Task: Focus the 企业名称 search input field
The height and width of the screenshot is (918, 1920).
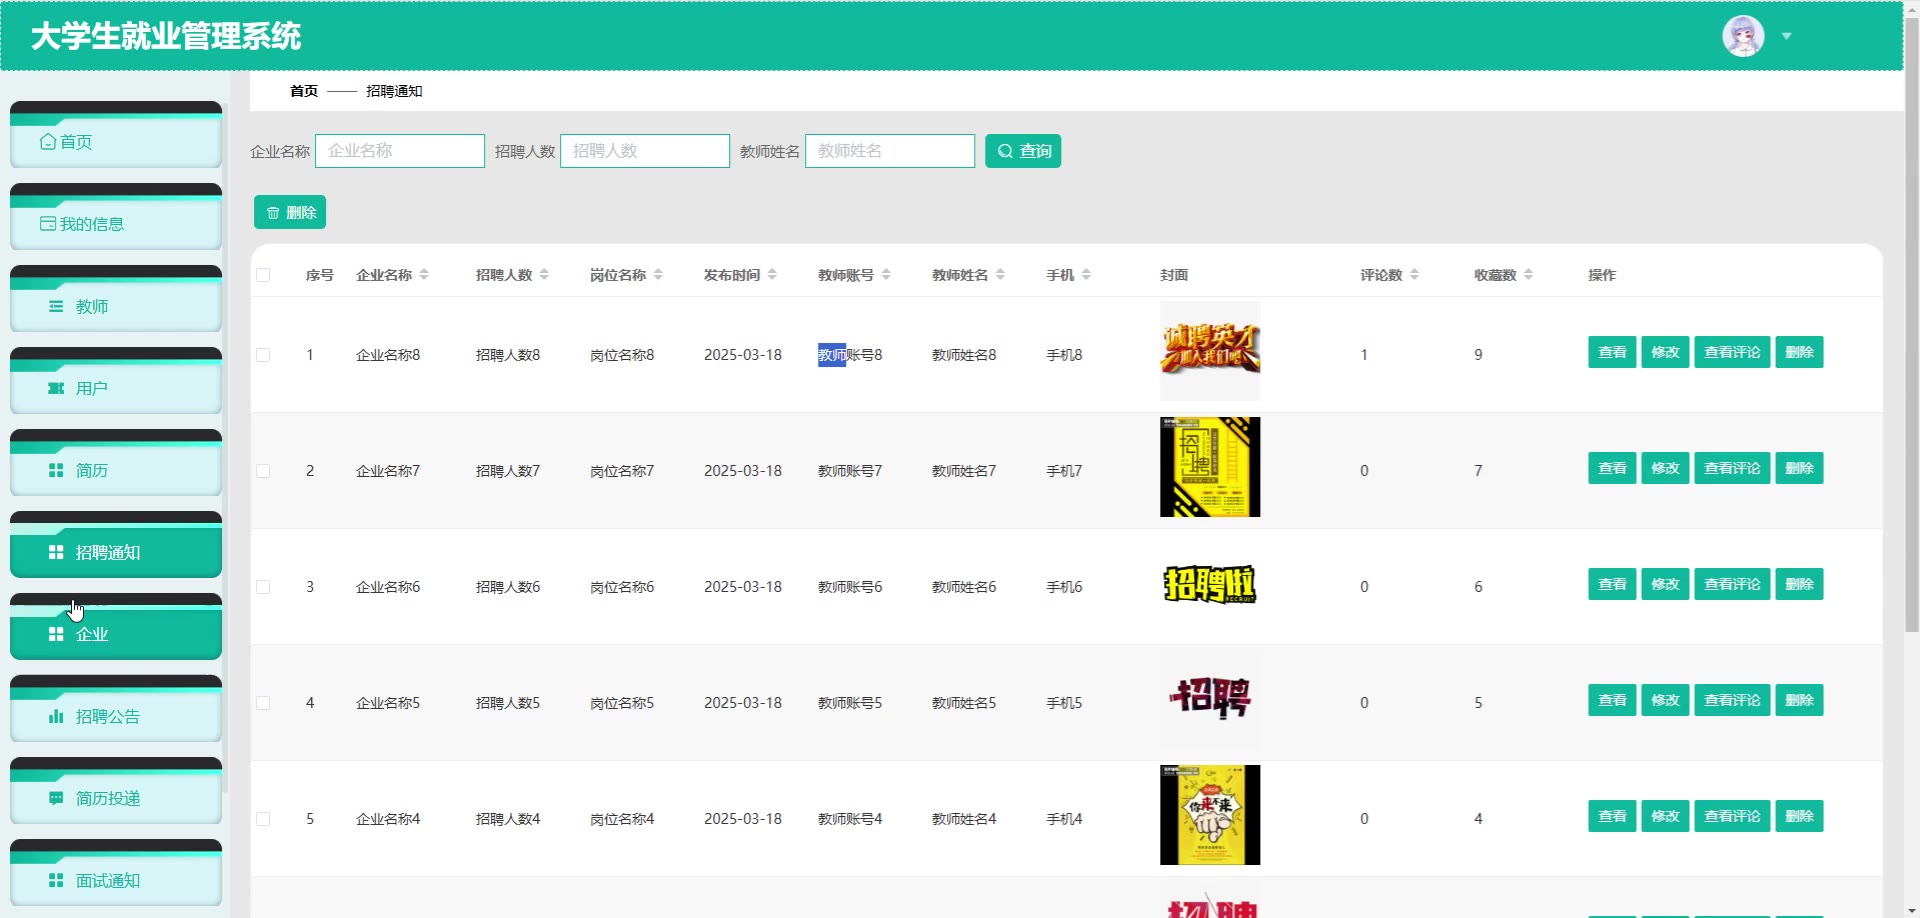Action: (400, 151)
